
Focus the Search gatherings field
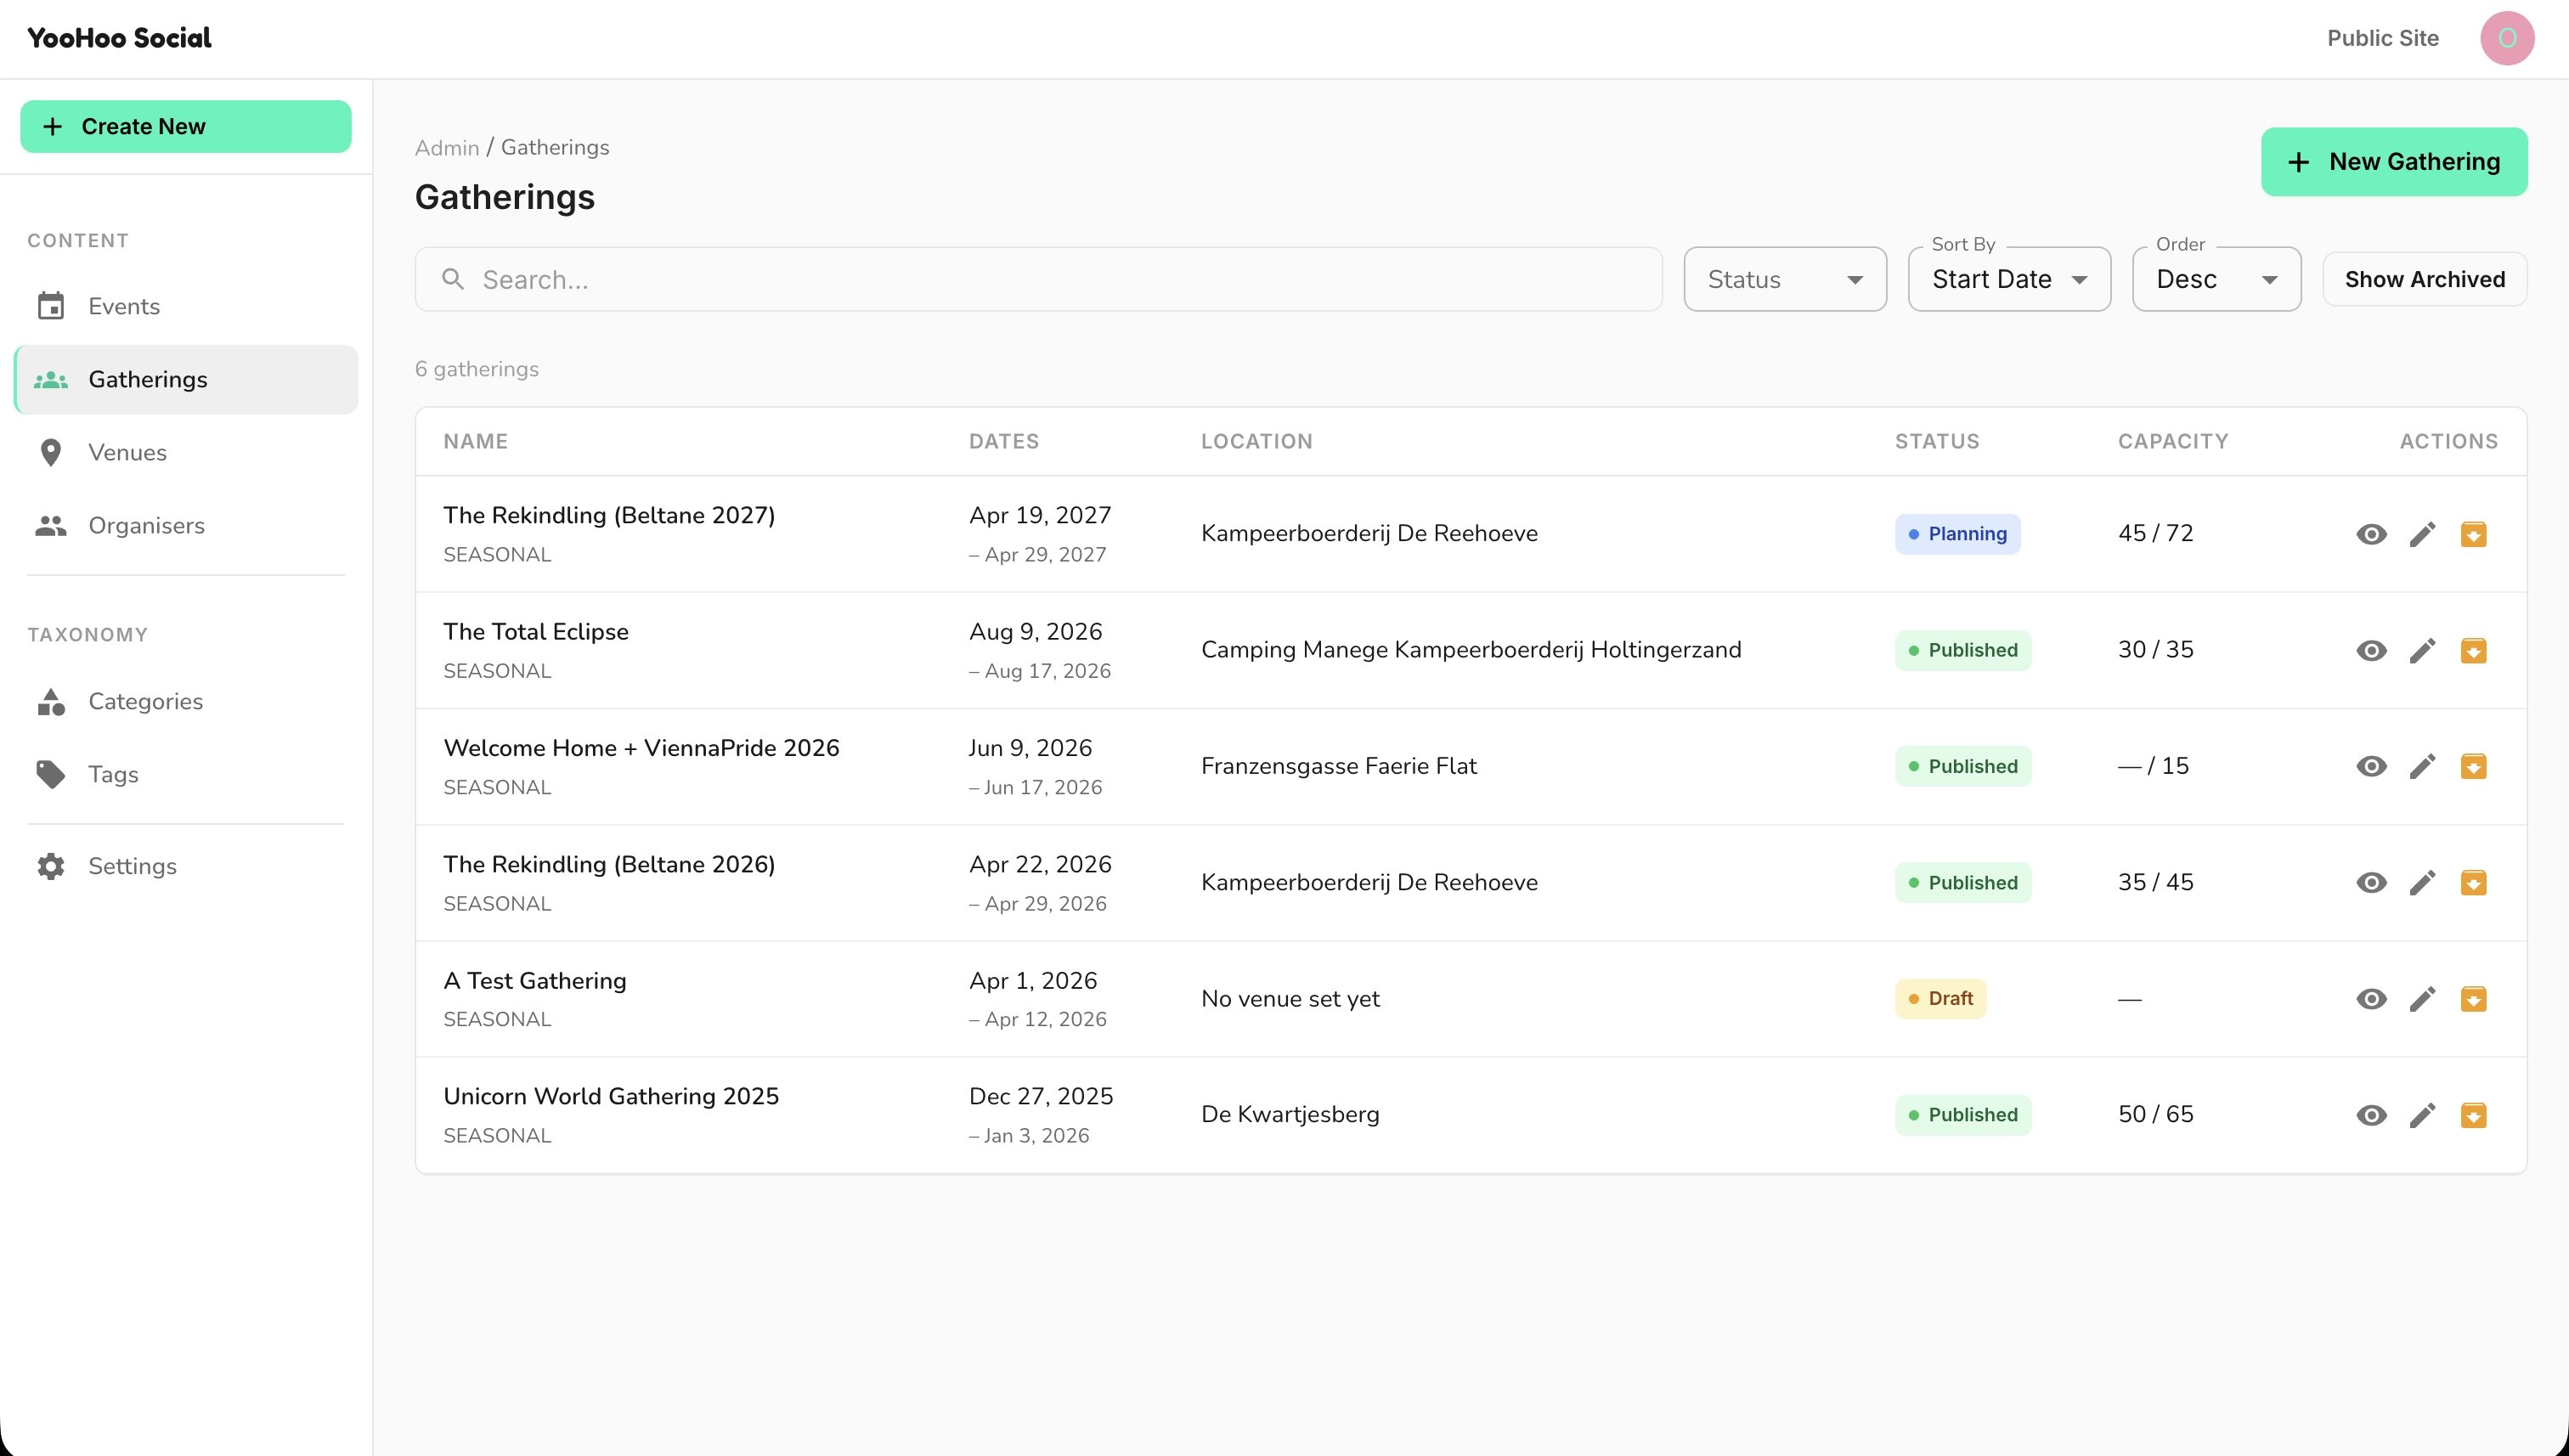pyautogui.click(x=1038, y=279)
